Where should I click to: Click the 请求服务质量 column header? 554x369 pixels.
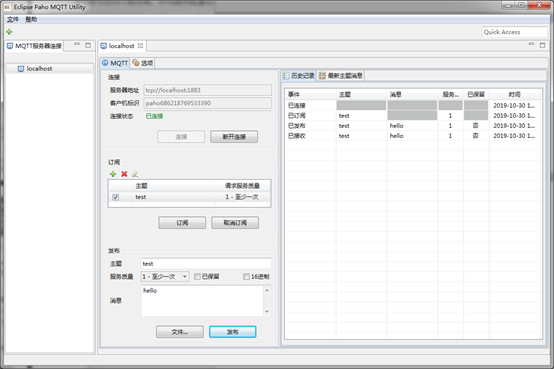click(x=242, y=186)
